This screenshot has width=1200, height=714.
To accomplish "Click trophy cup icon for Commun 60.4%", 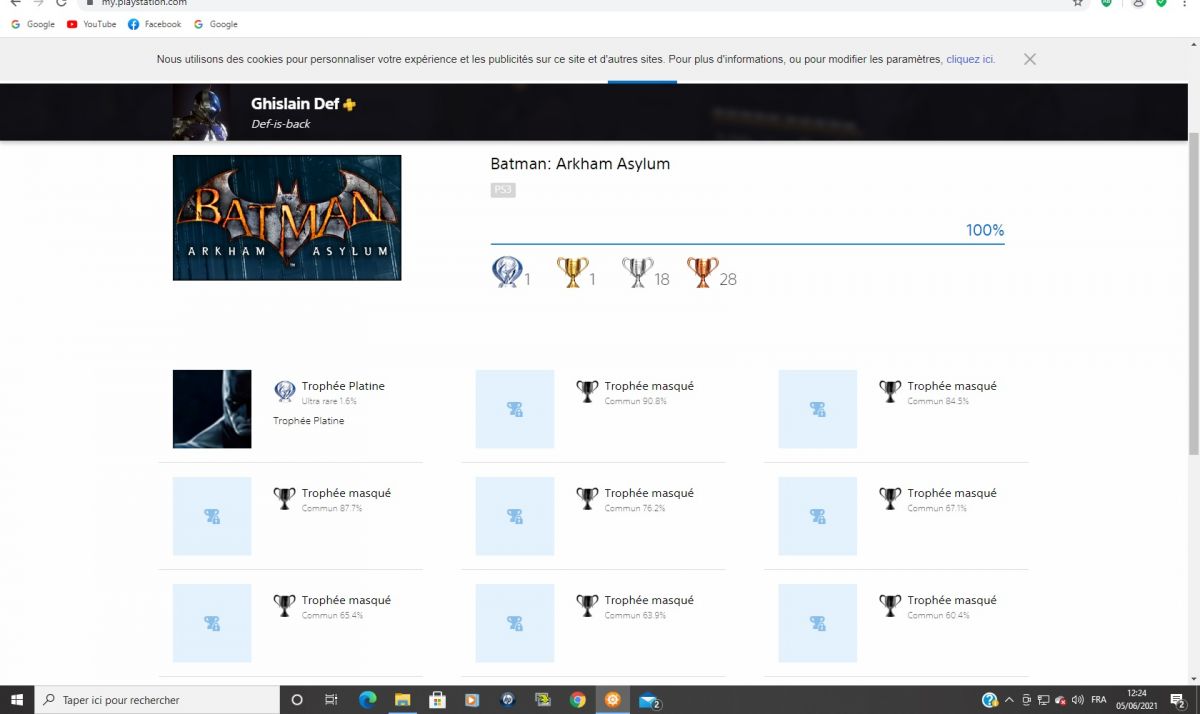I will pos(890,606).
